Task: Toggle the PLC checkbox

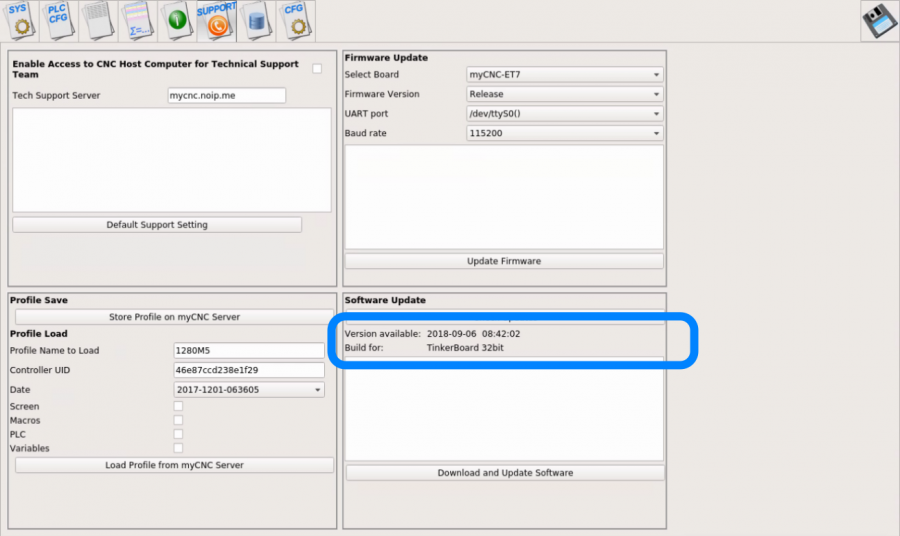Action: tap(178, 435)
